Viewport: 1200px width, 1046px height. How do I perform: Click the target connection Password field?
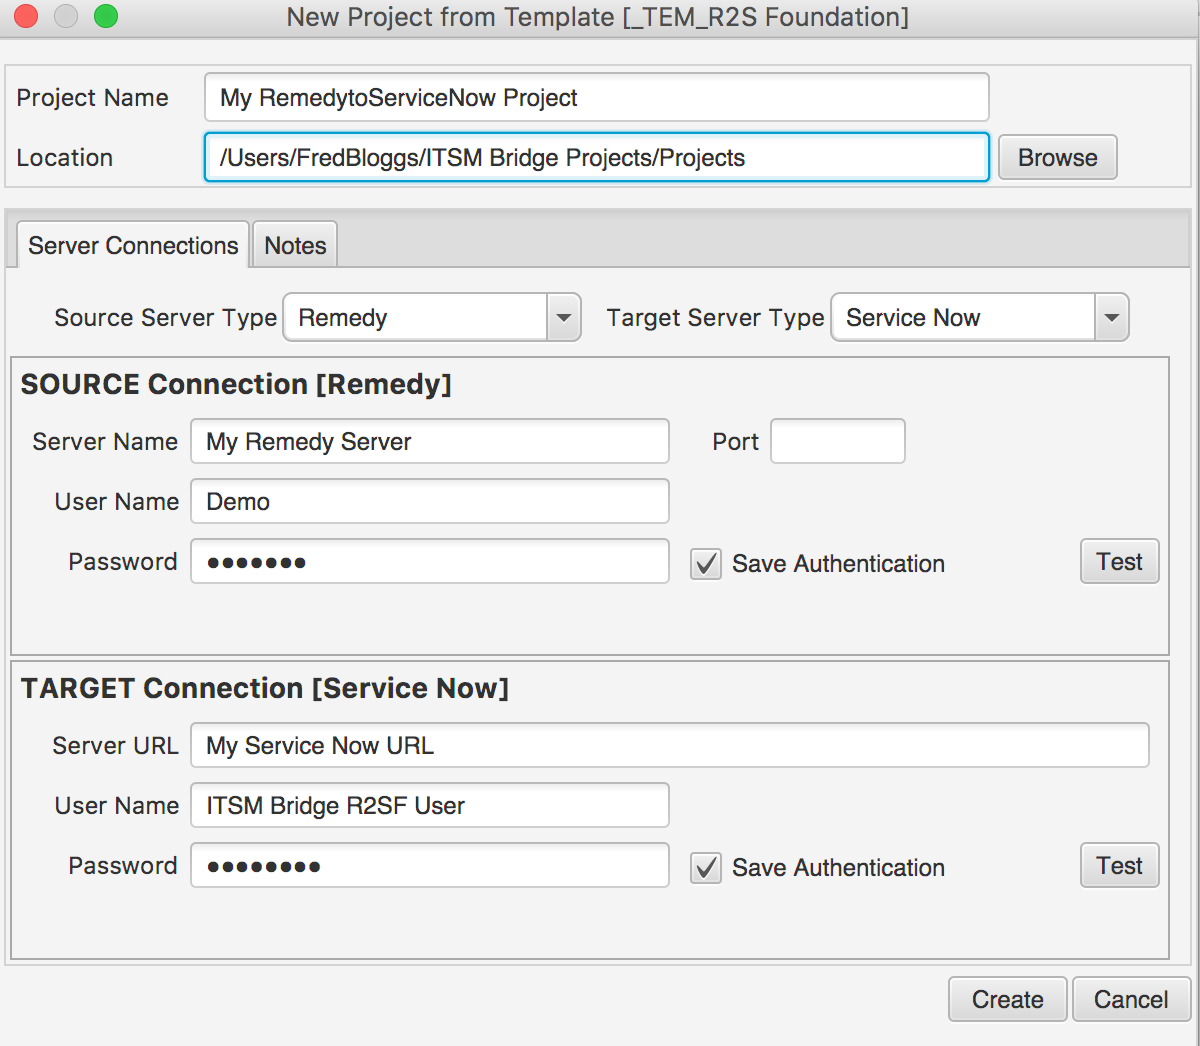pyautogui.click(x=430, y=865)
